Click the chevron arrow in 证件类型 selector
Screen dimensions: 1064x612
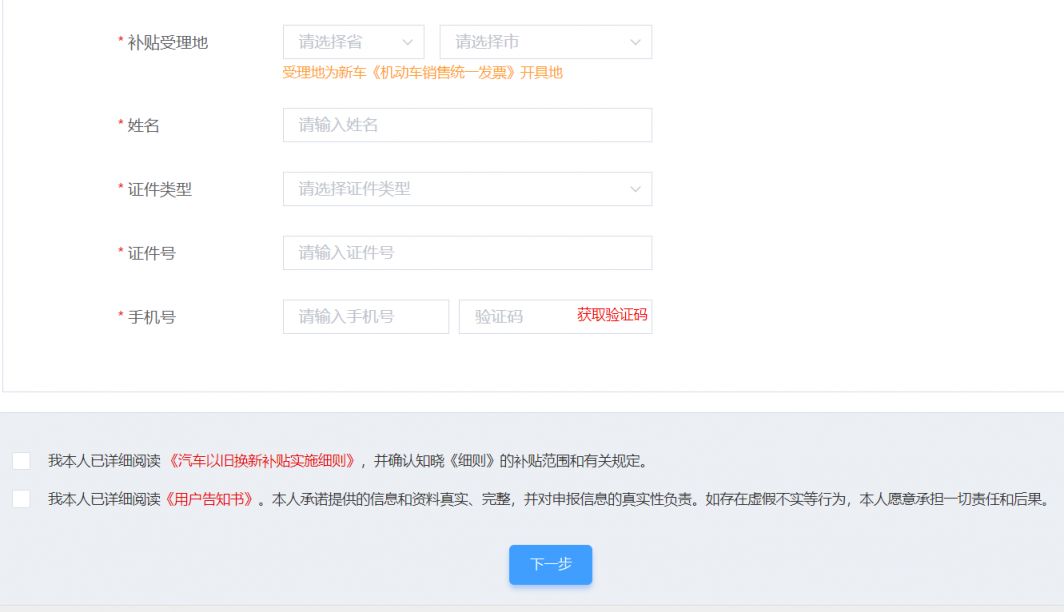(x=635, y=189)
